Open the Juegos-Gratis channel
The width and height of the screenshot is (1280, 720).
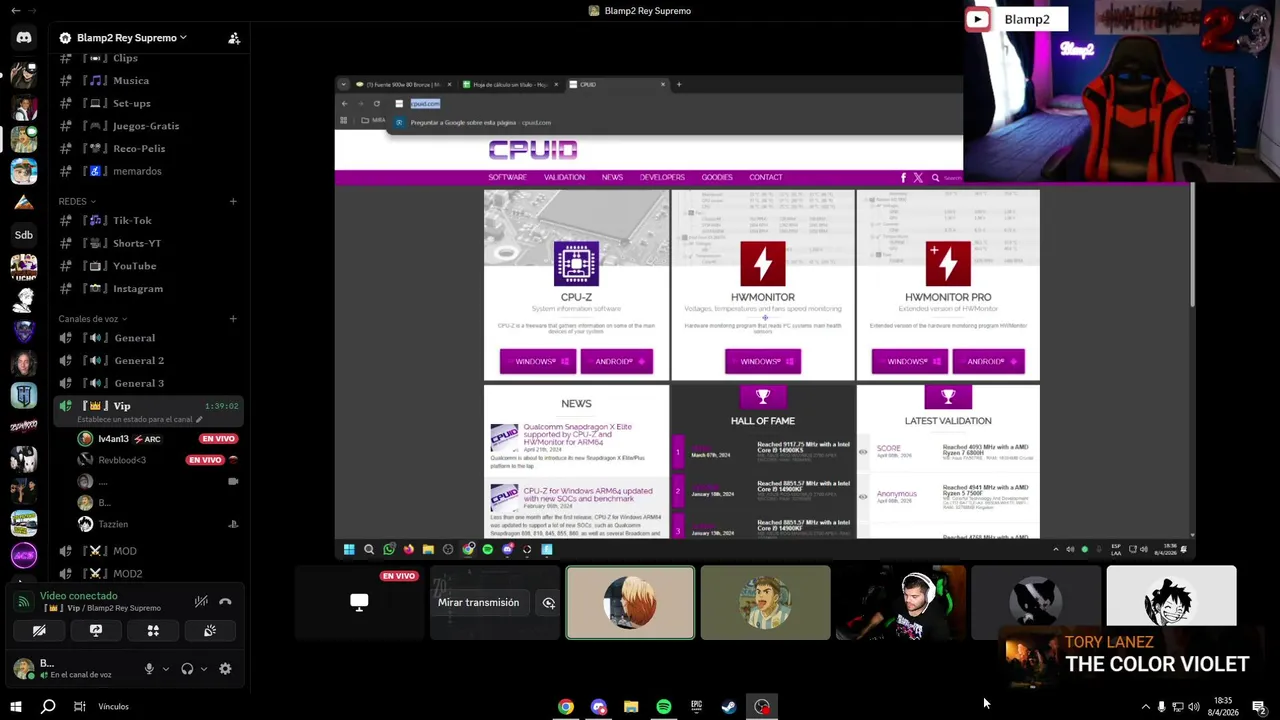tap(148, 126)
